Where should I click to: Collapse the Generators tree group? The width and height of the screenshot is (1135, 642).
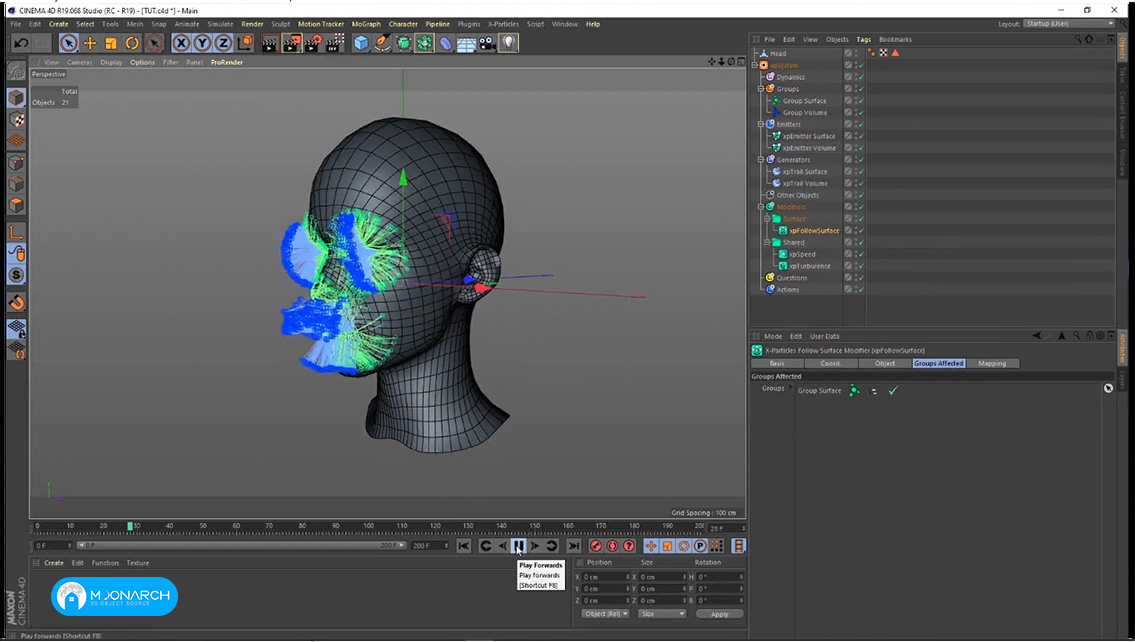click(x=761, y=160)
